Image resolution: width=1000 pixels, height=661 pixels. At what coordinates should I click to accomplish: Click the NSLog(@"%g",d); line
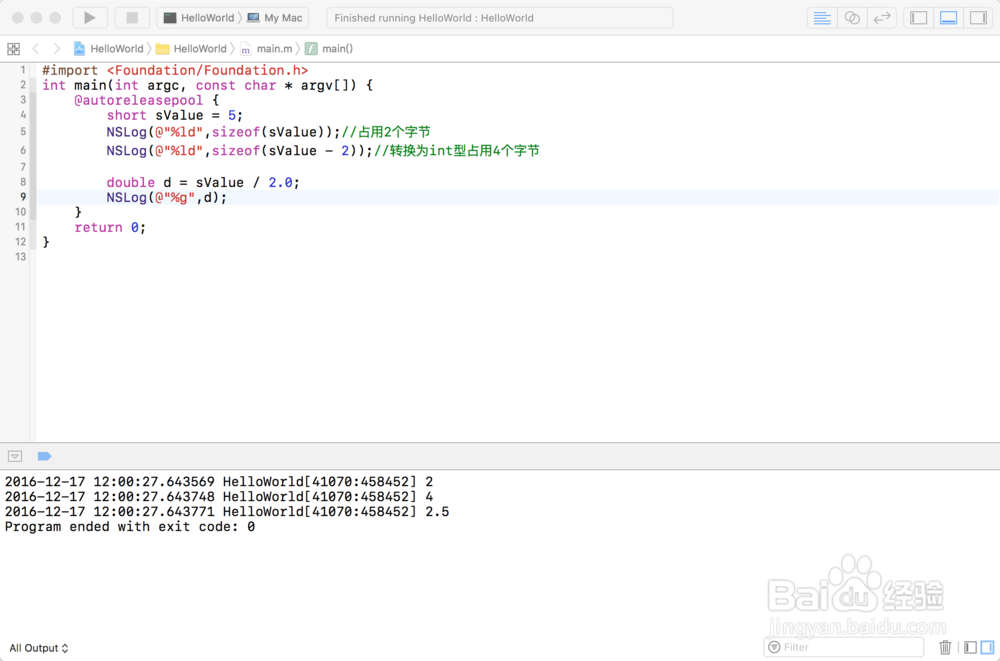166,198
